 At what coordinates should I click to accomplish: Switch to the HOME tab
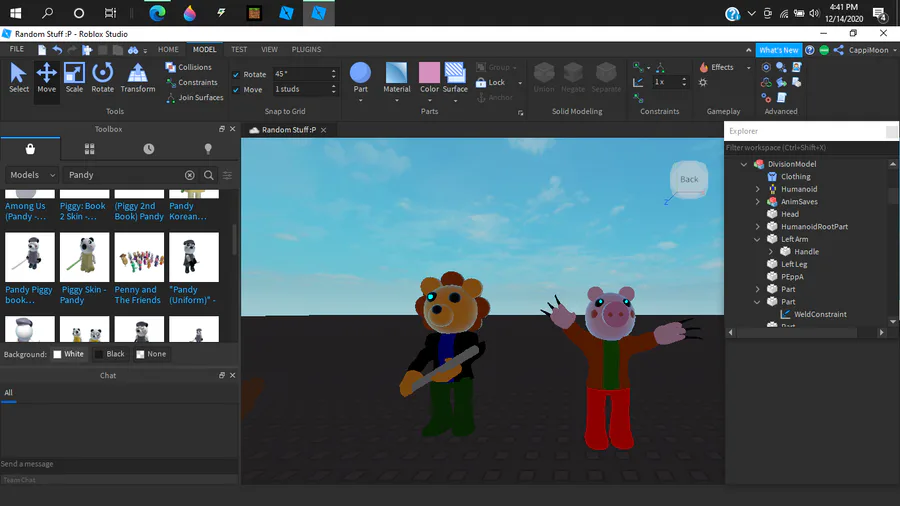pos(168,49)
